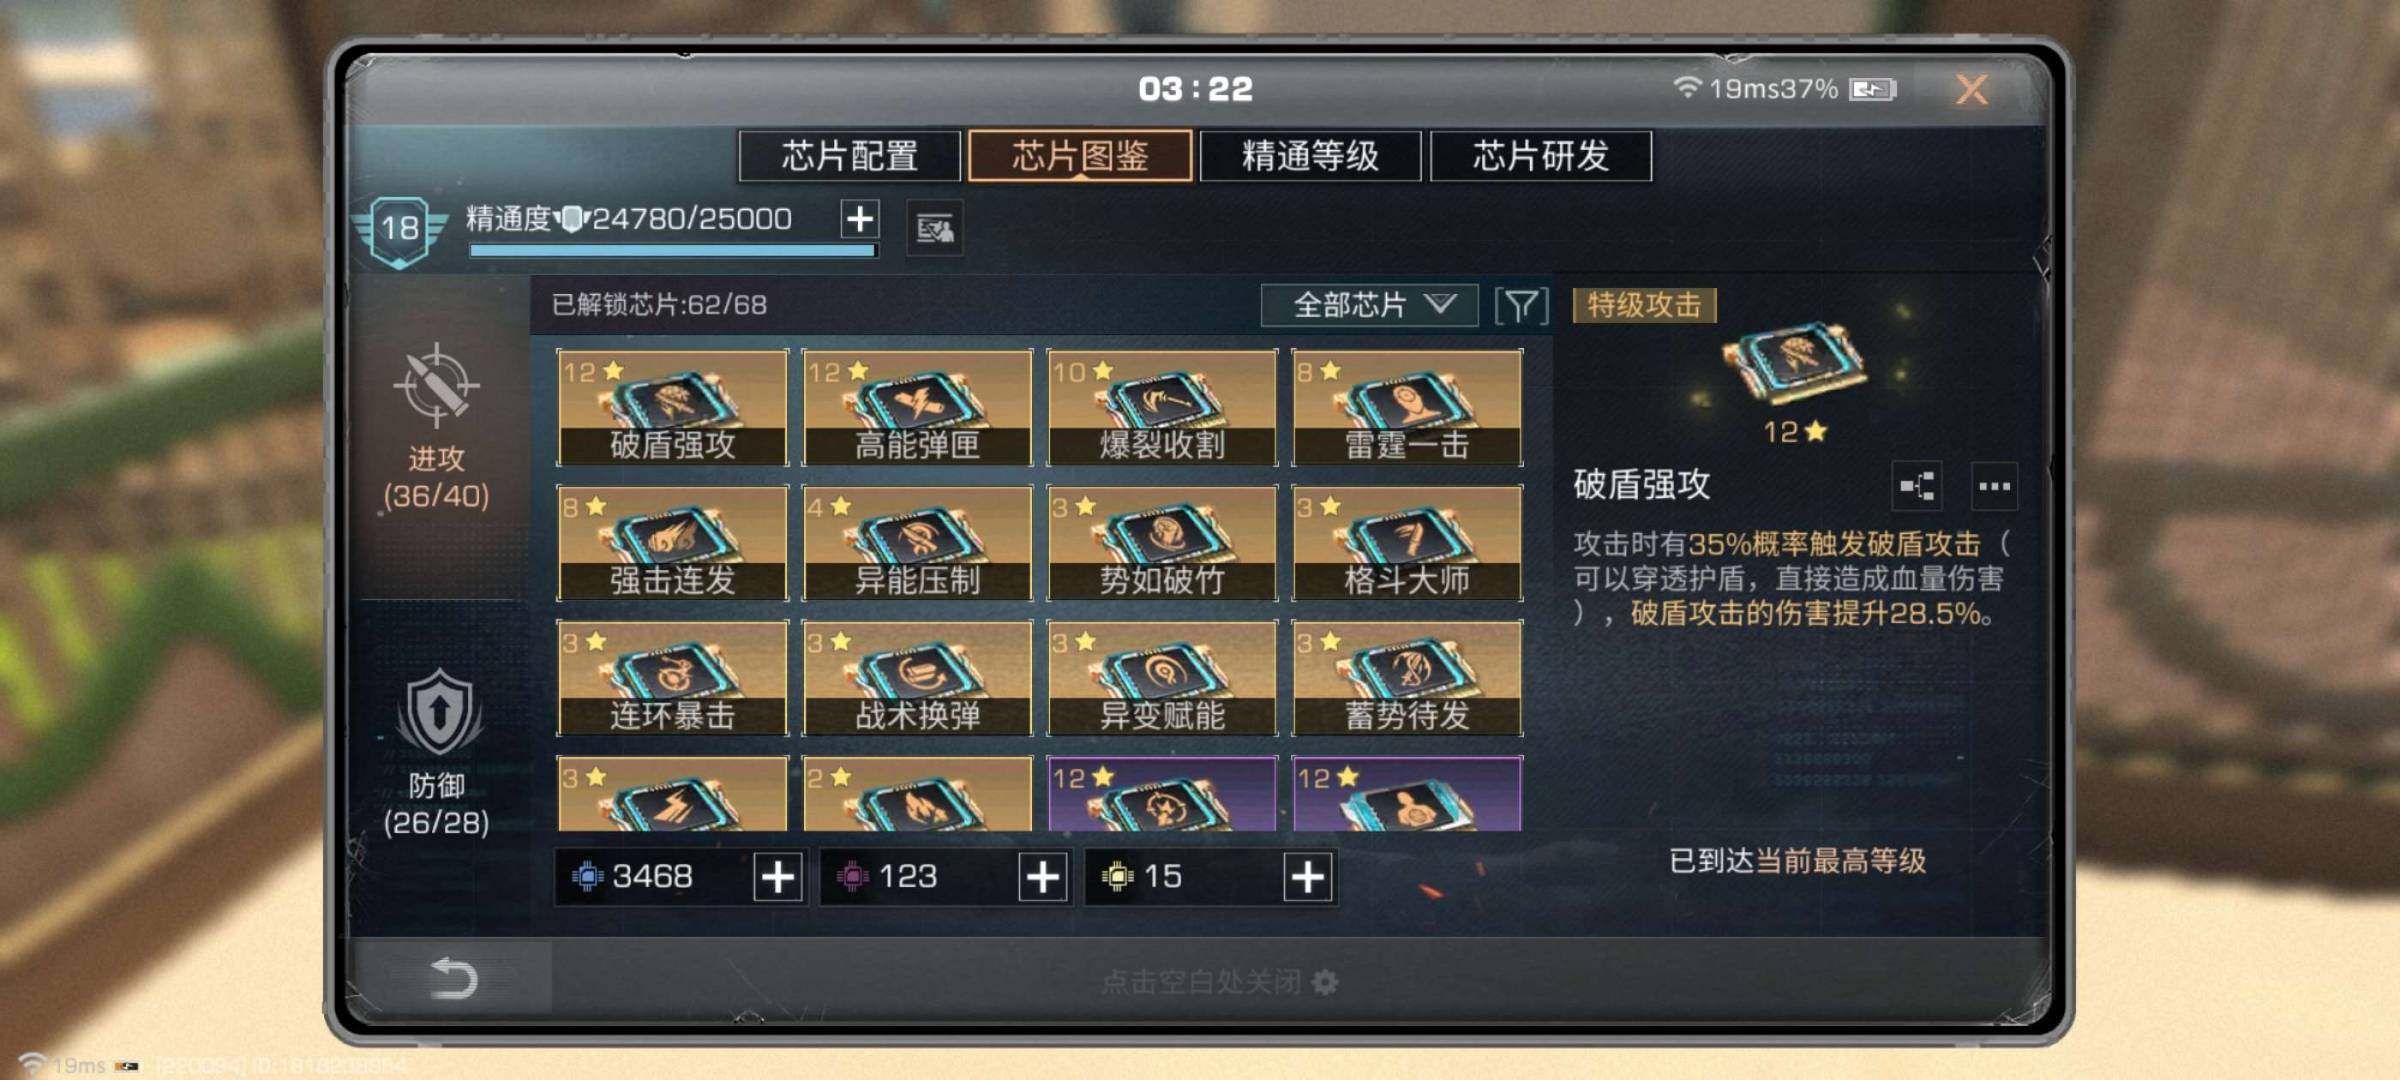This screenshot has height=1080, width=2400.
Task: Click the mastery info card icon
Action: pyautogui.click(x=935, y=229)
